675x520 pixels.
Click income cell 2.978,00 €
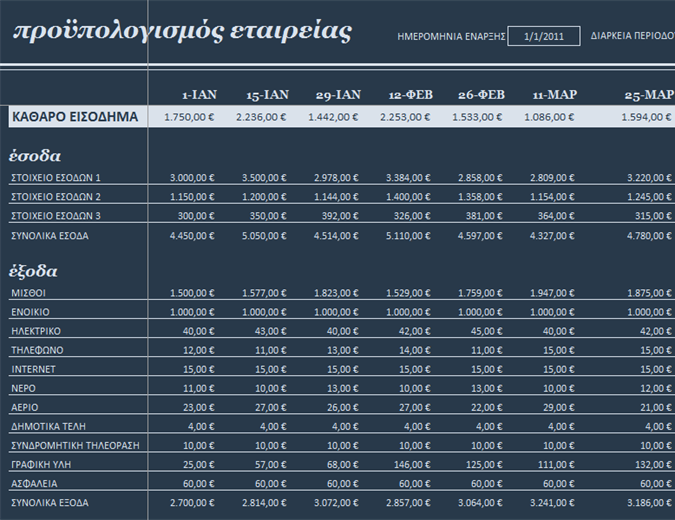pos(336,178)
